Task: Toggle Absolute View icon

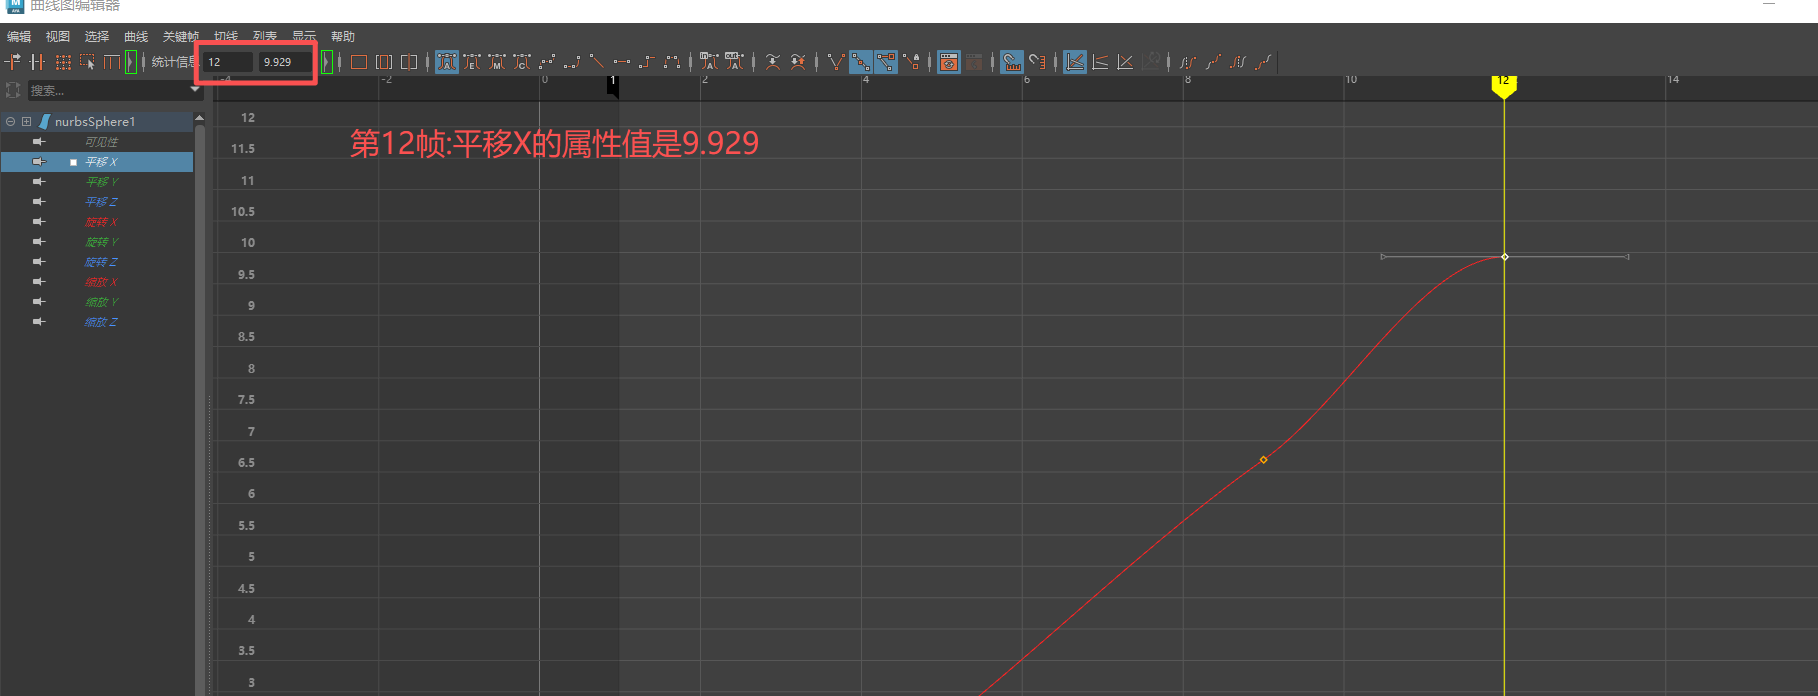Action: click(x=1075, y=62)
